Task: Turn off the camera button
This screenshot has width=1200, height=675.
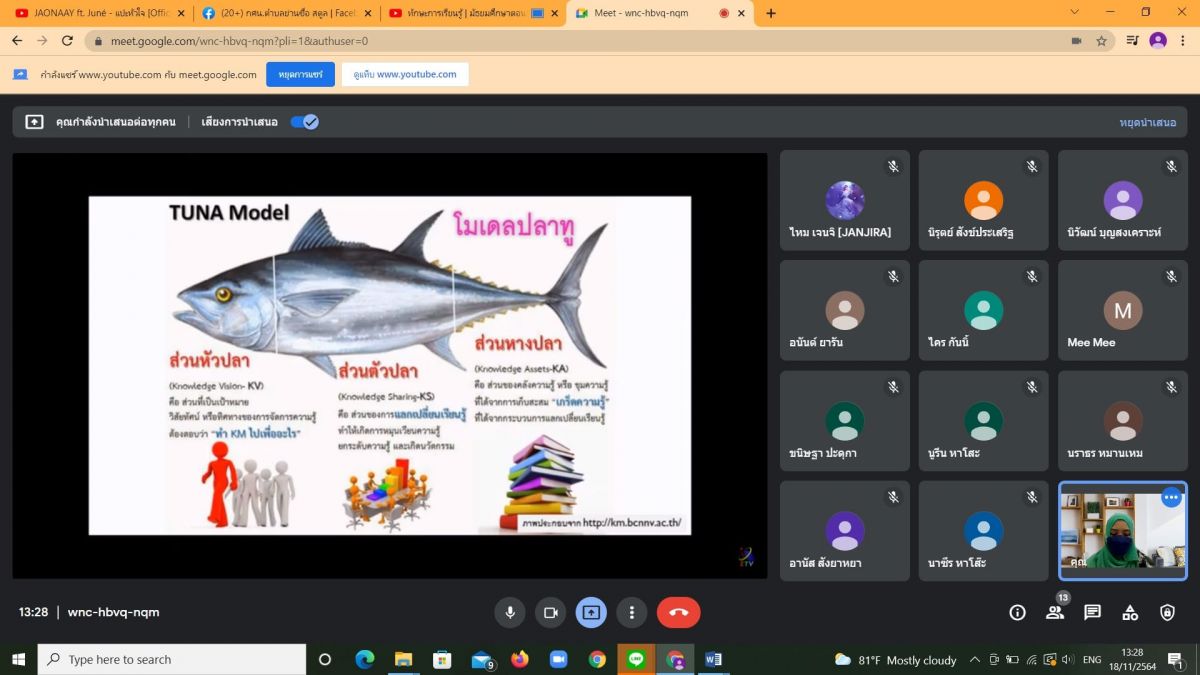Action: click(x=549, y=612)
